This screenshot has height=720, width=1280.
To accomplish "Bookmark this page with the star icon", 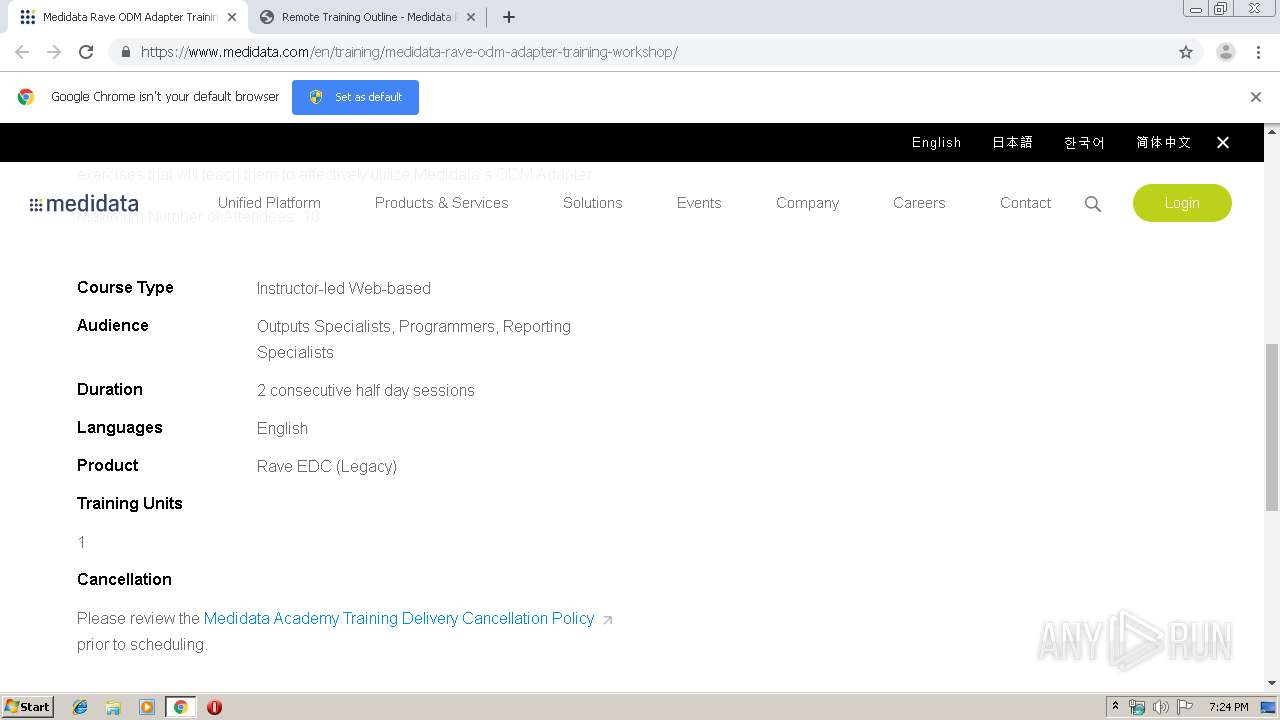I will pos(1186,52).
